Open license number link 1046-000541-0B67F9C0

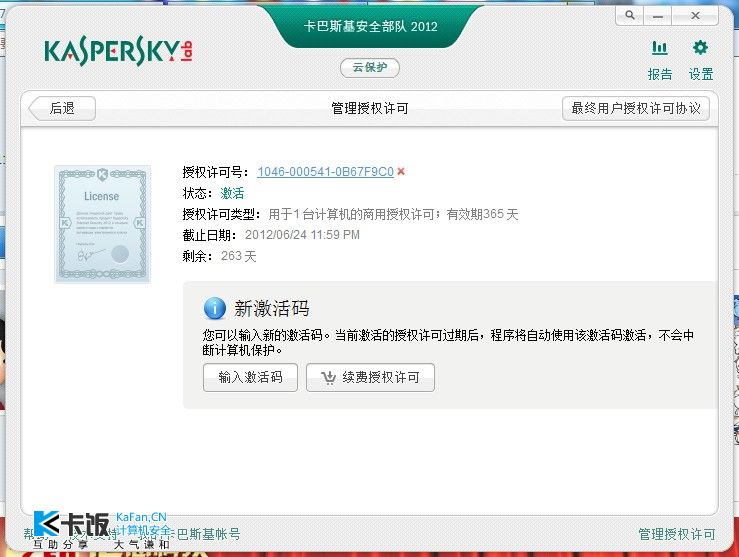pos(325,172)
